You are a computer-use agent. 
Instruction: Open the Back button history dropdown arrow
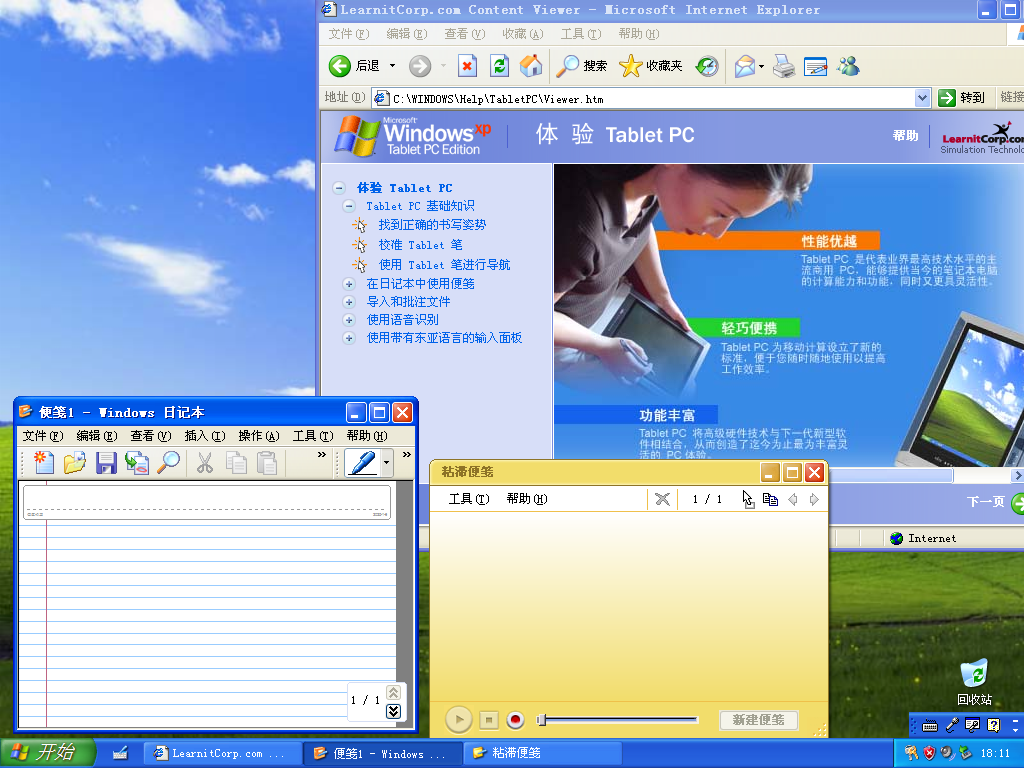click(392, 66)
